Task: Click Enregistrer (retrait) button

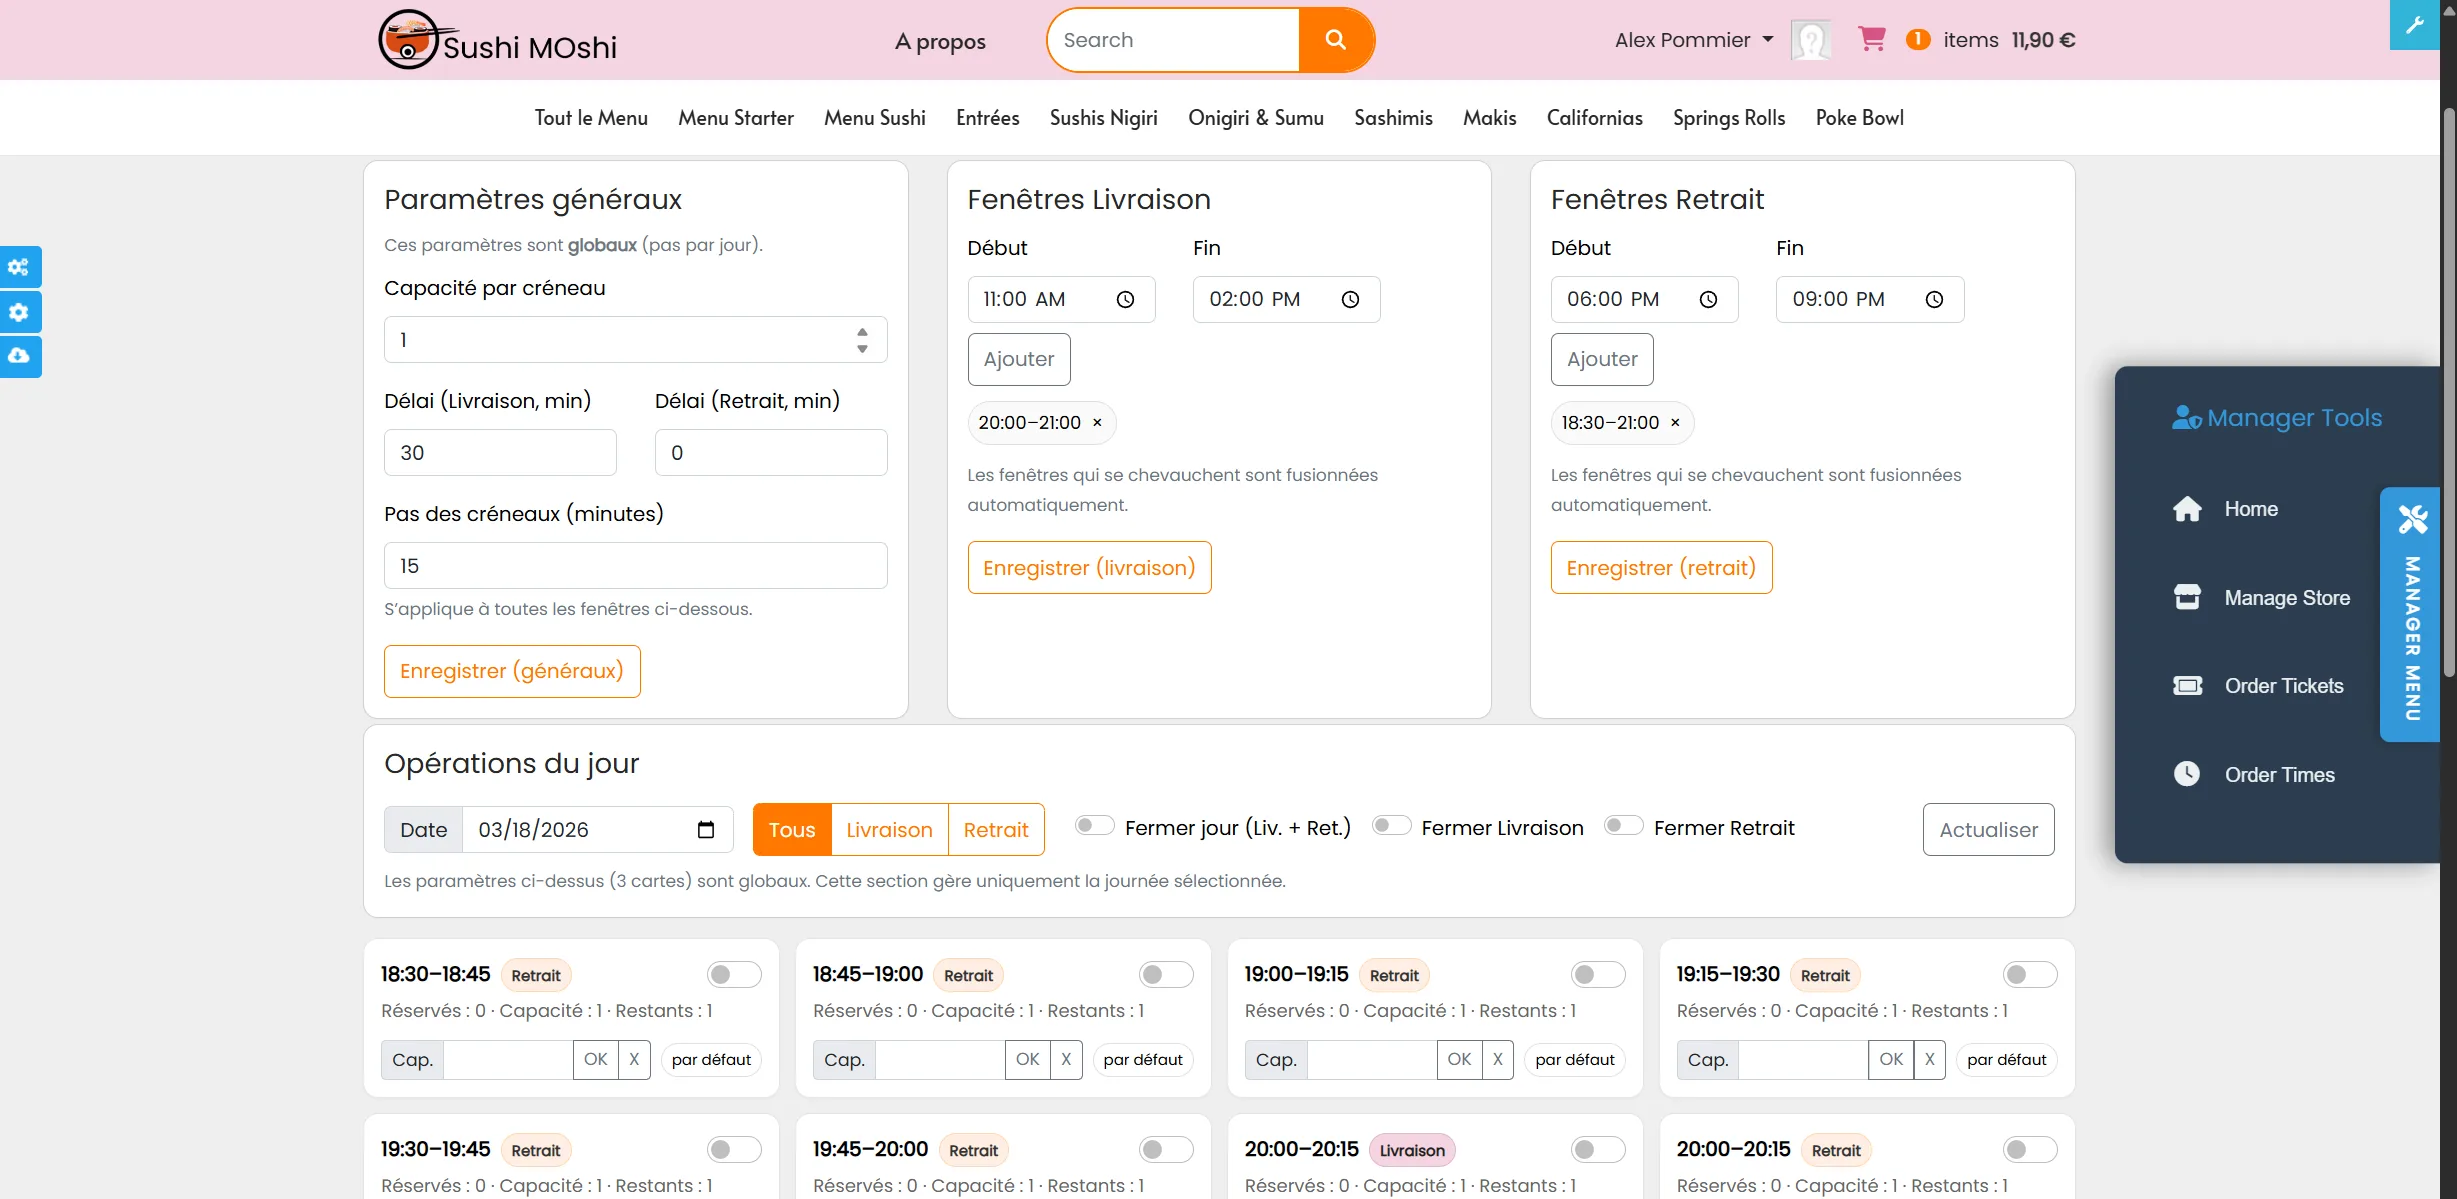Action: [1661, 567]
